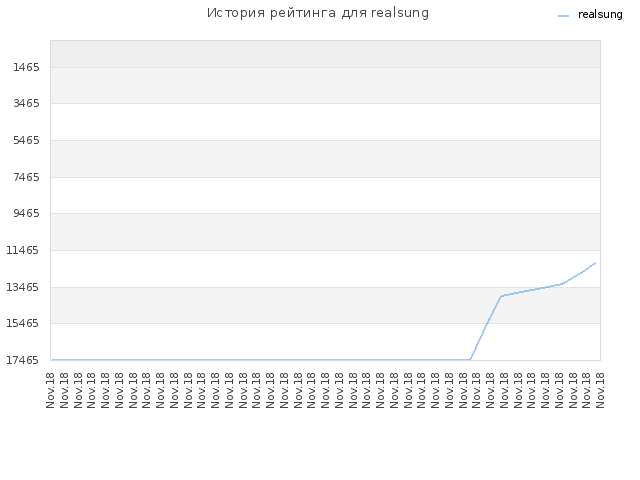Click the last Nov.18 x-axis label

pos(600,390)
